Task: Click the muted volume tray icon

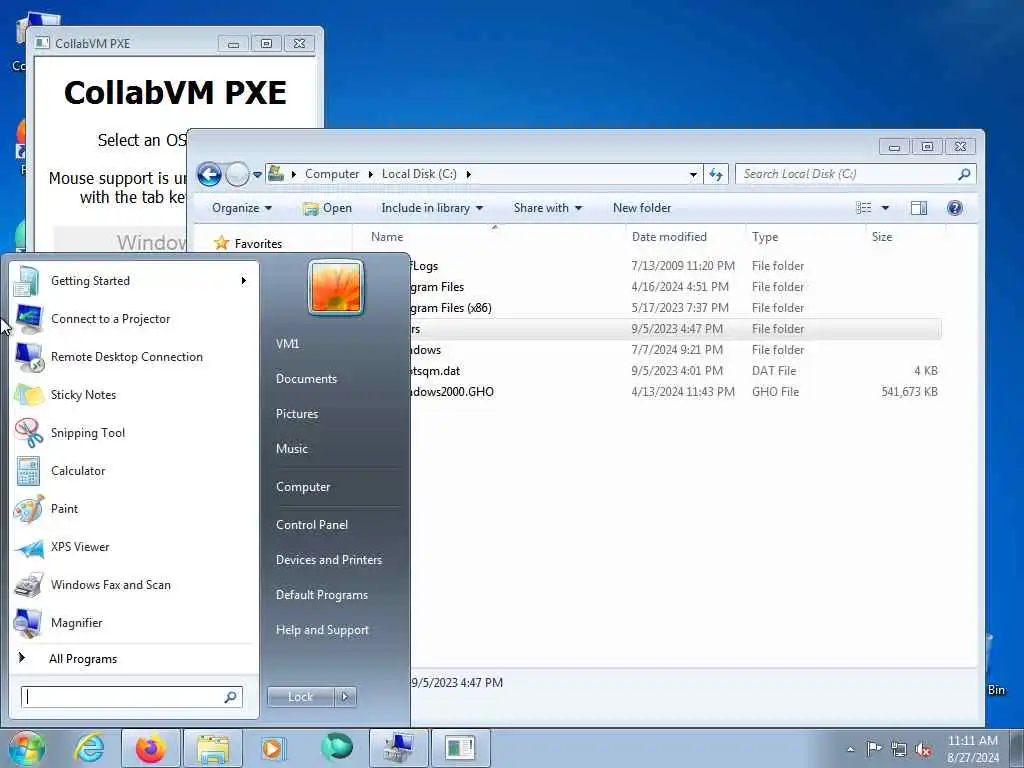Action: pos(923,749)
